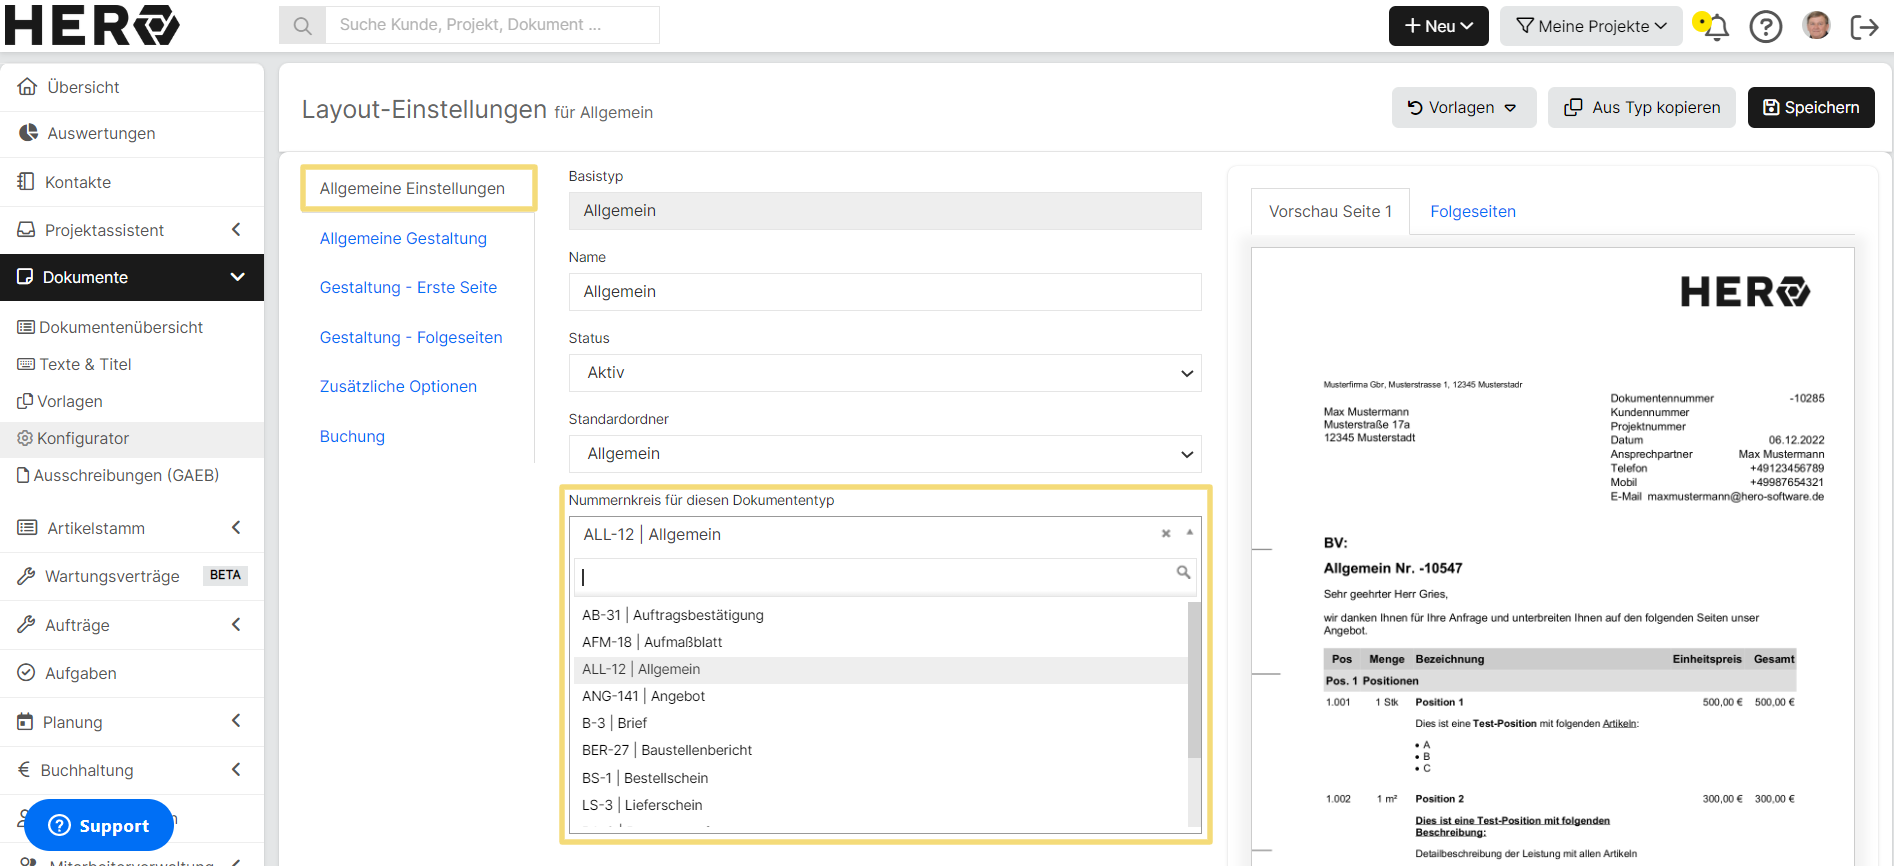Click the search magnifier icon
This screenshot has height=866, width=1894.
click(x=302, y=25)
